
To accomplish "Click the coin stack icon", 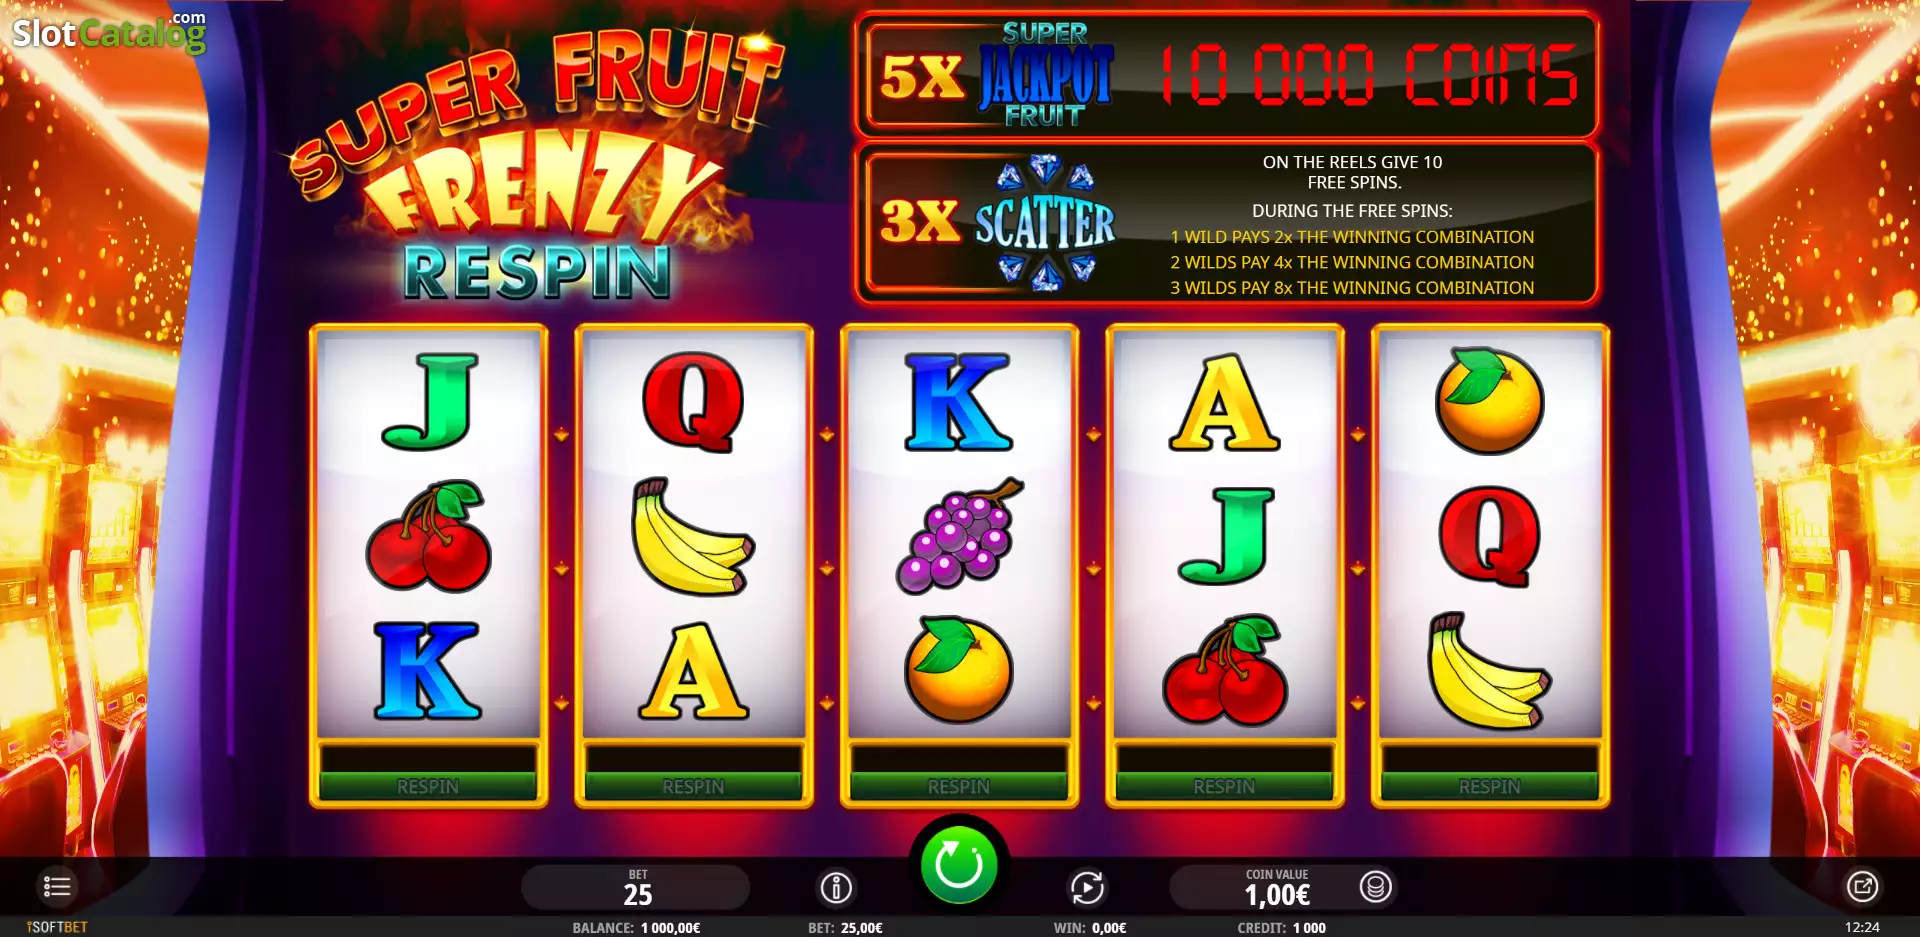I will coord(1376,886).
